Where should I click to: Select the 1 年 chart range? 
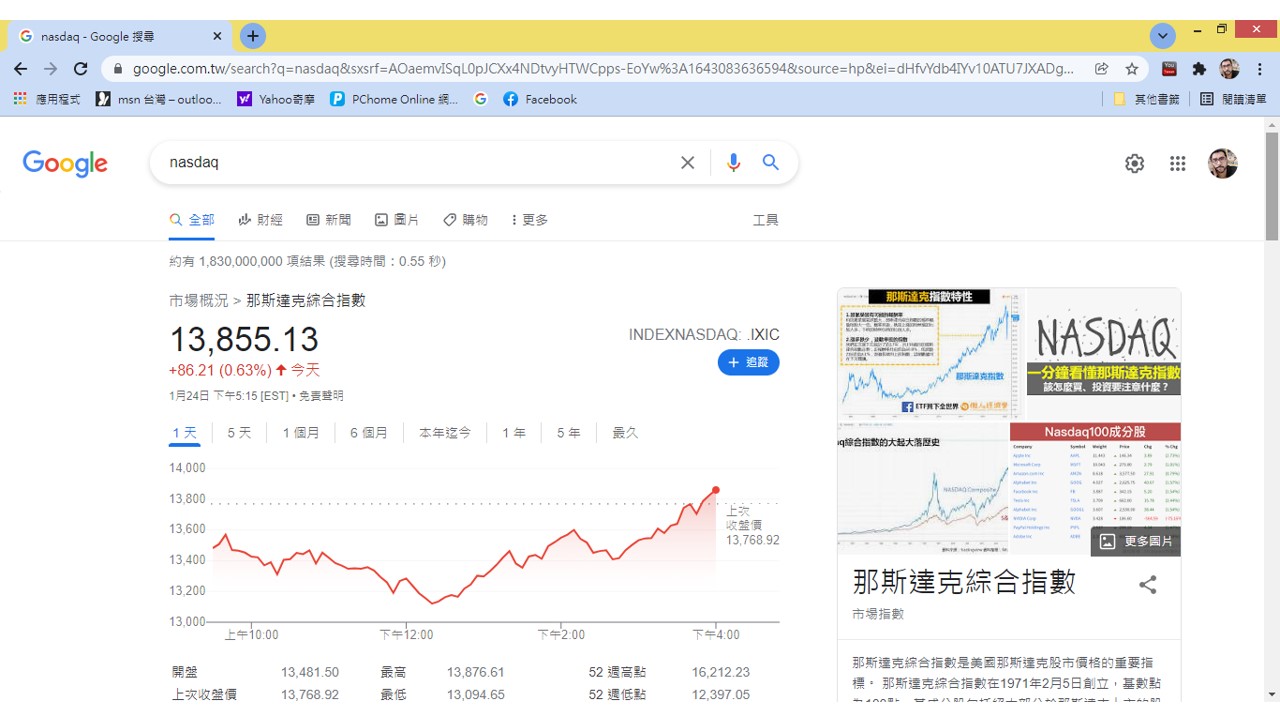(514, 433)
